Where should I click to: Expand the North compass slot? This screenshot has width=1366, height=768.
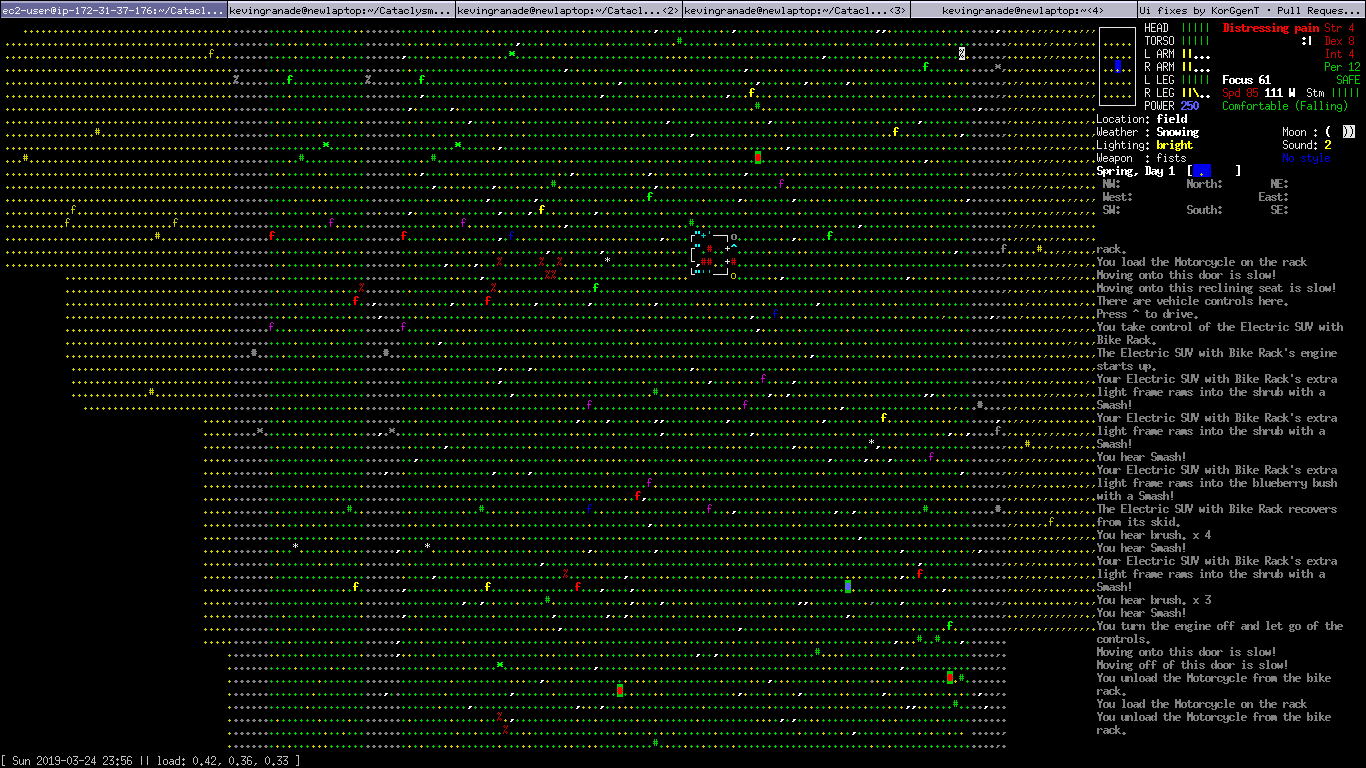pos(1205,184)
